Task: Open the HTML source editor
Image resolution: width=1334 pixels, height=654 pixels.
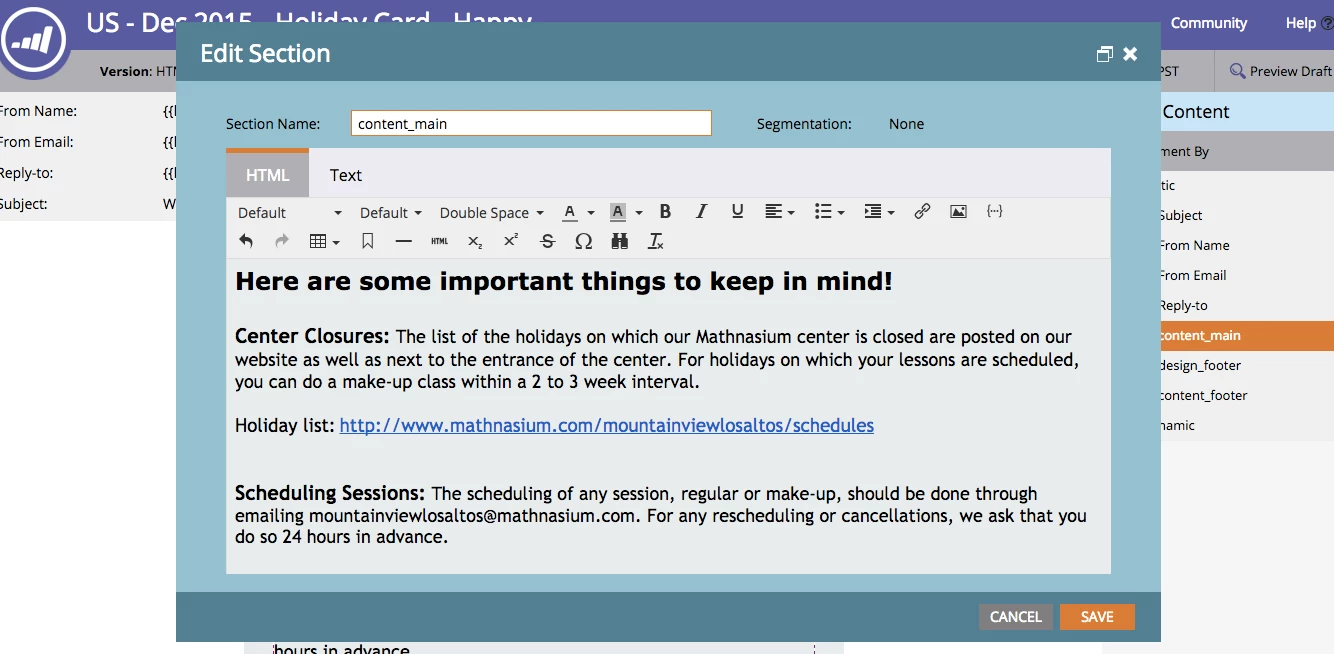Action: 439,241
